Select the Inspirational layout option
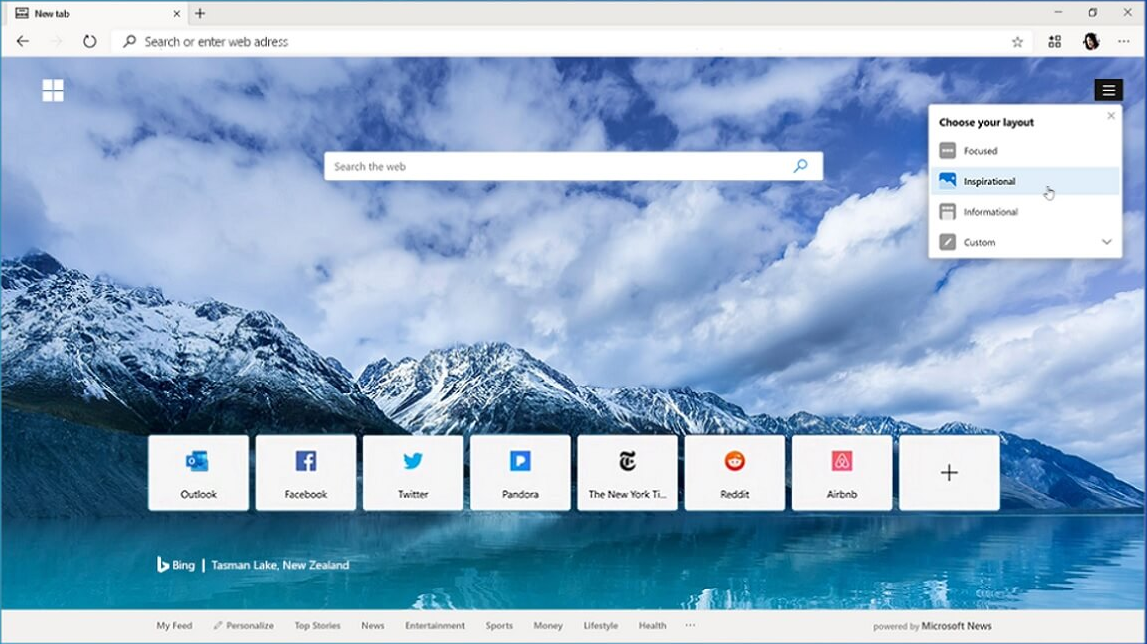1147x644 pixels. click(1025, 181)
